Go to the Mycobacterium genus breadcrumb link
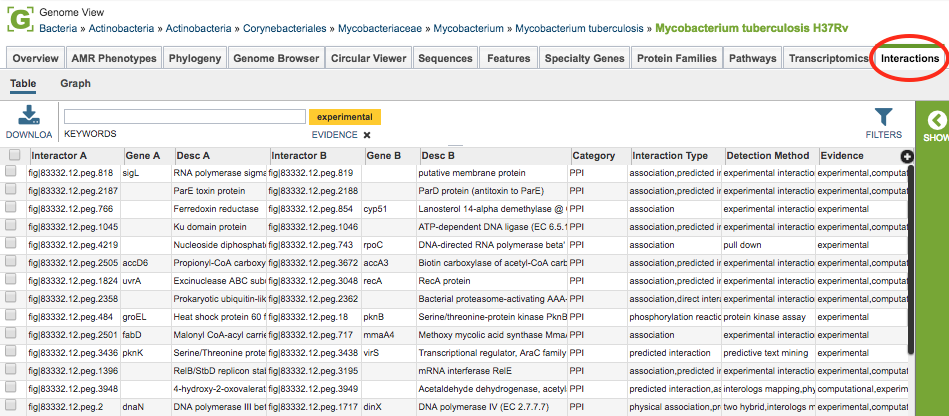The width and height of the screenshot is (949, 416). click(468, 28)
